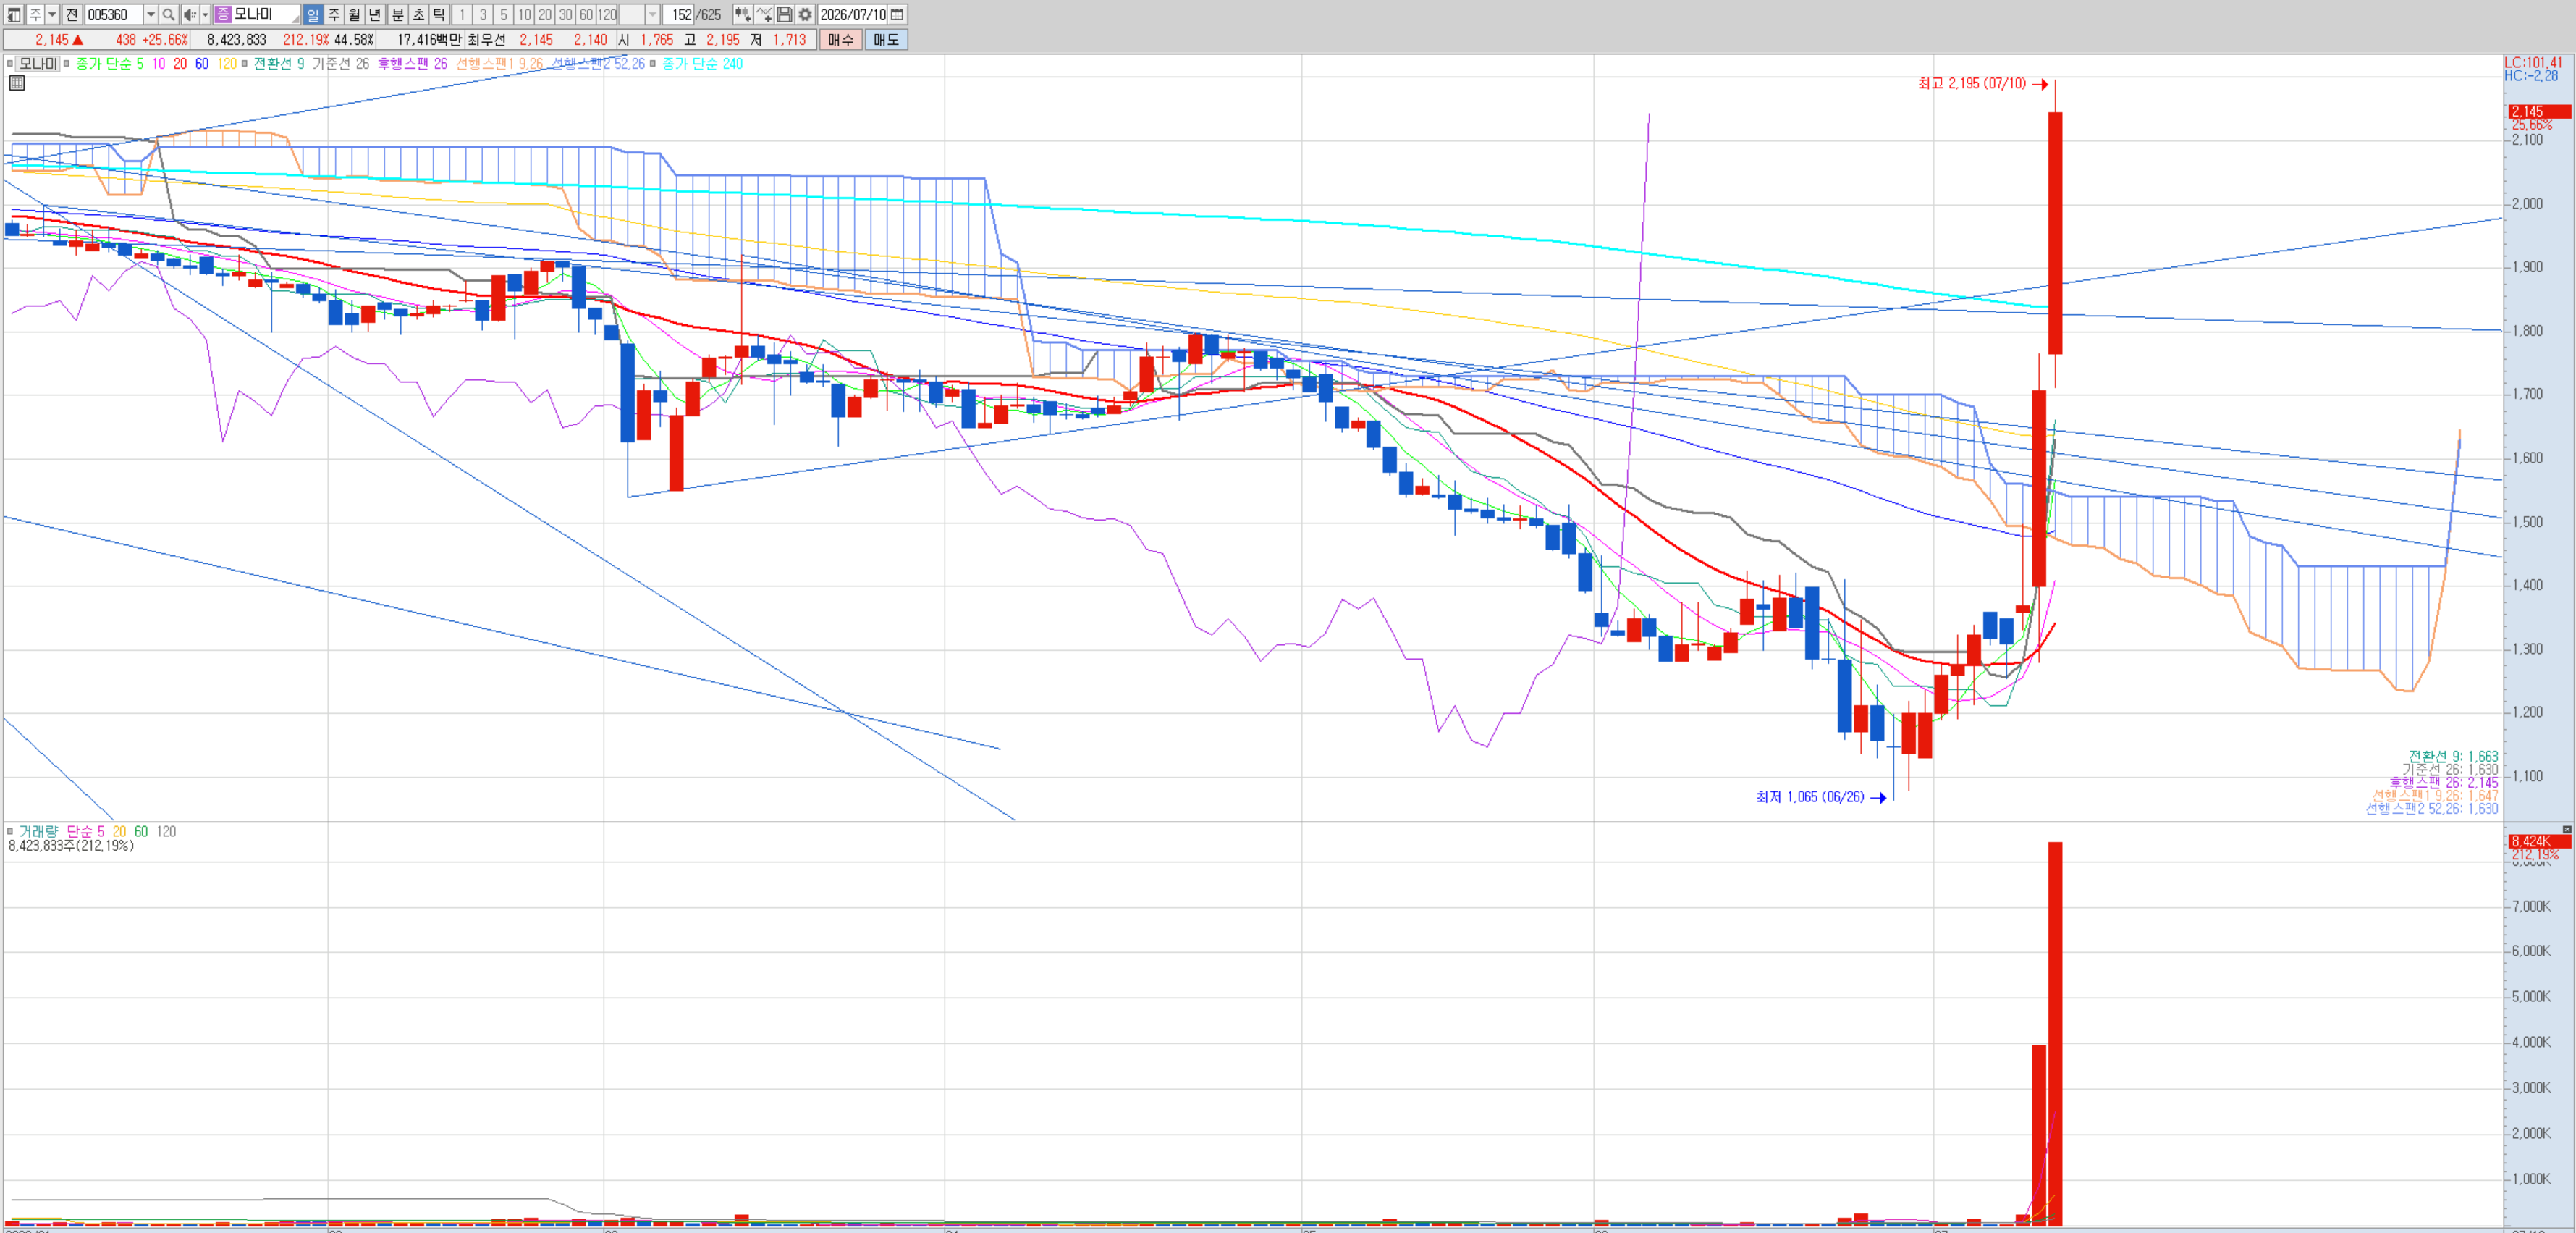Switch to the 년 yearly period tab
2576x1233 pixels.
tap(375, 14)
